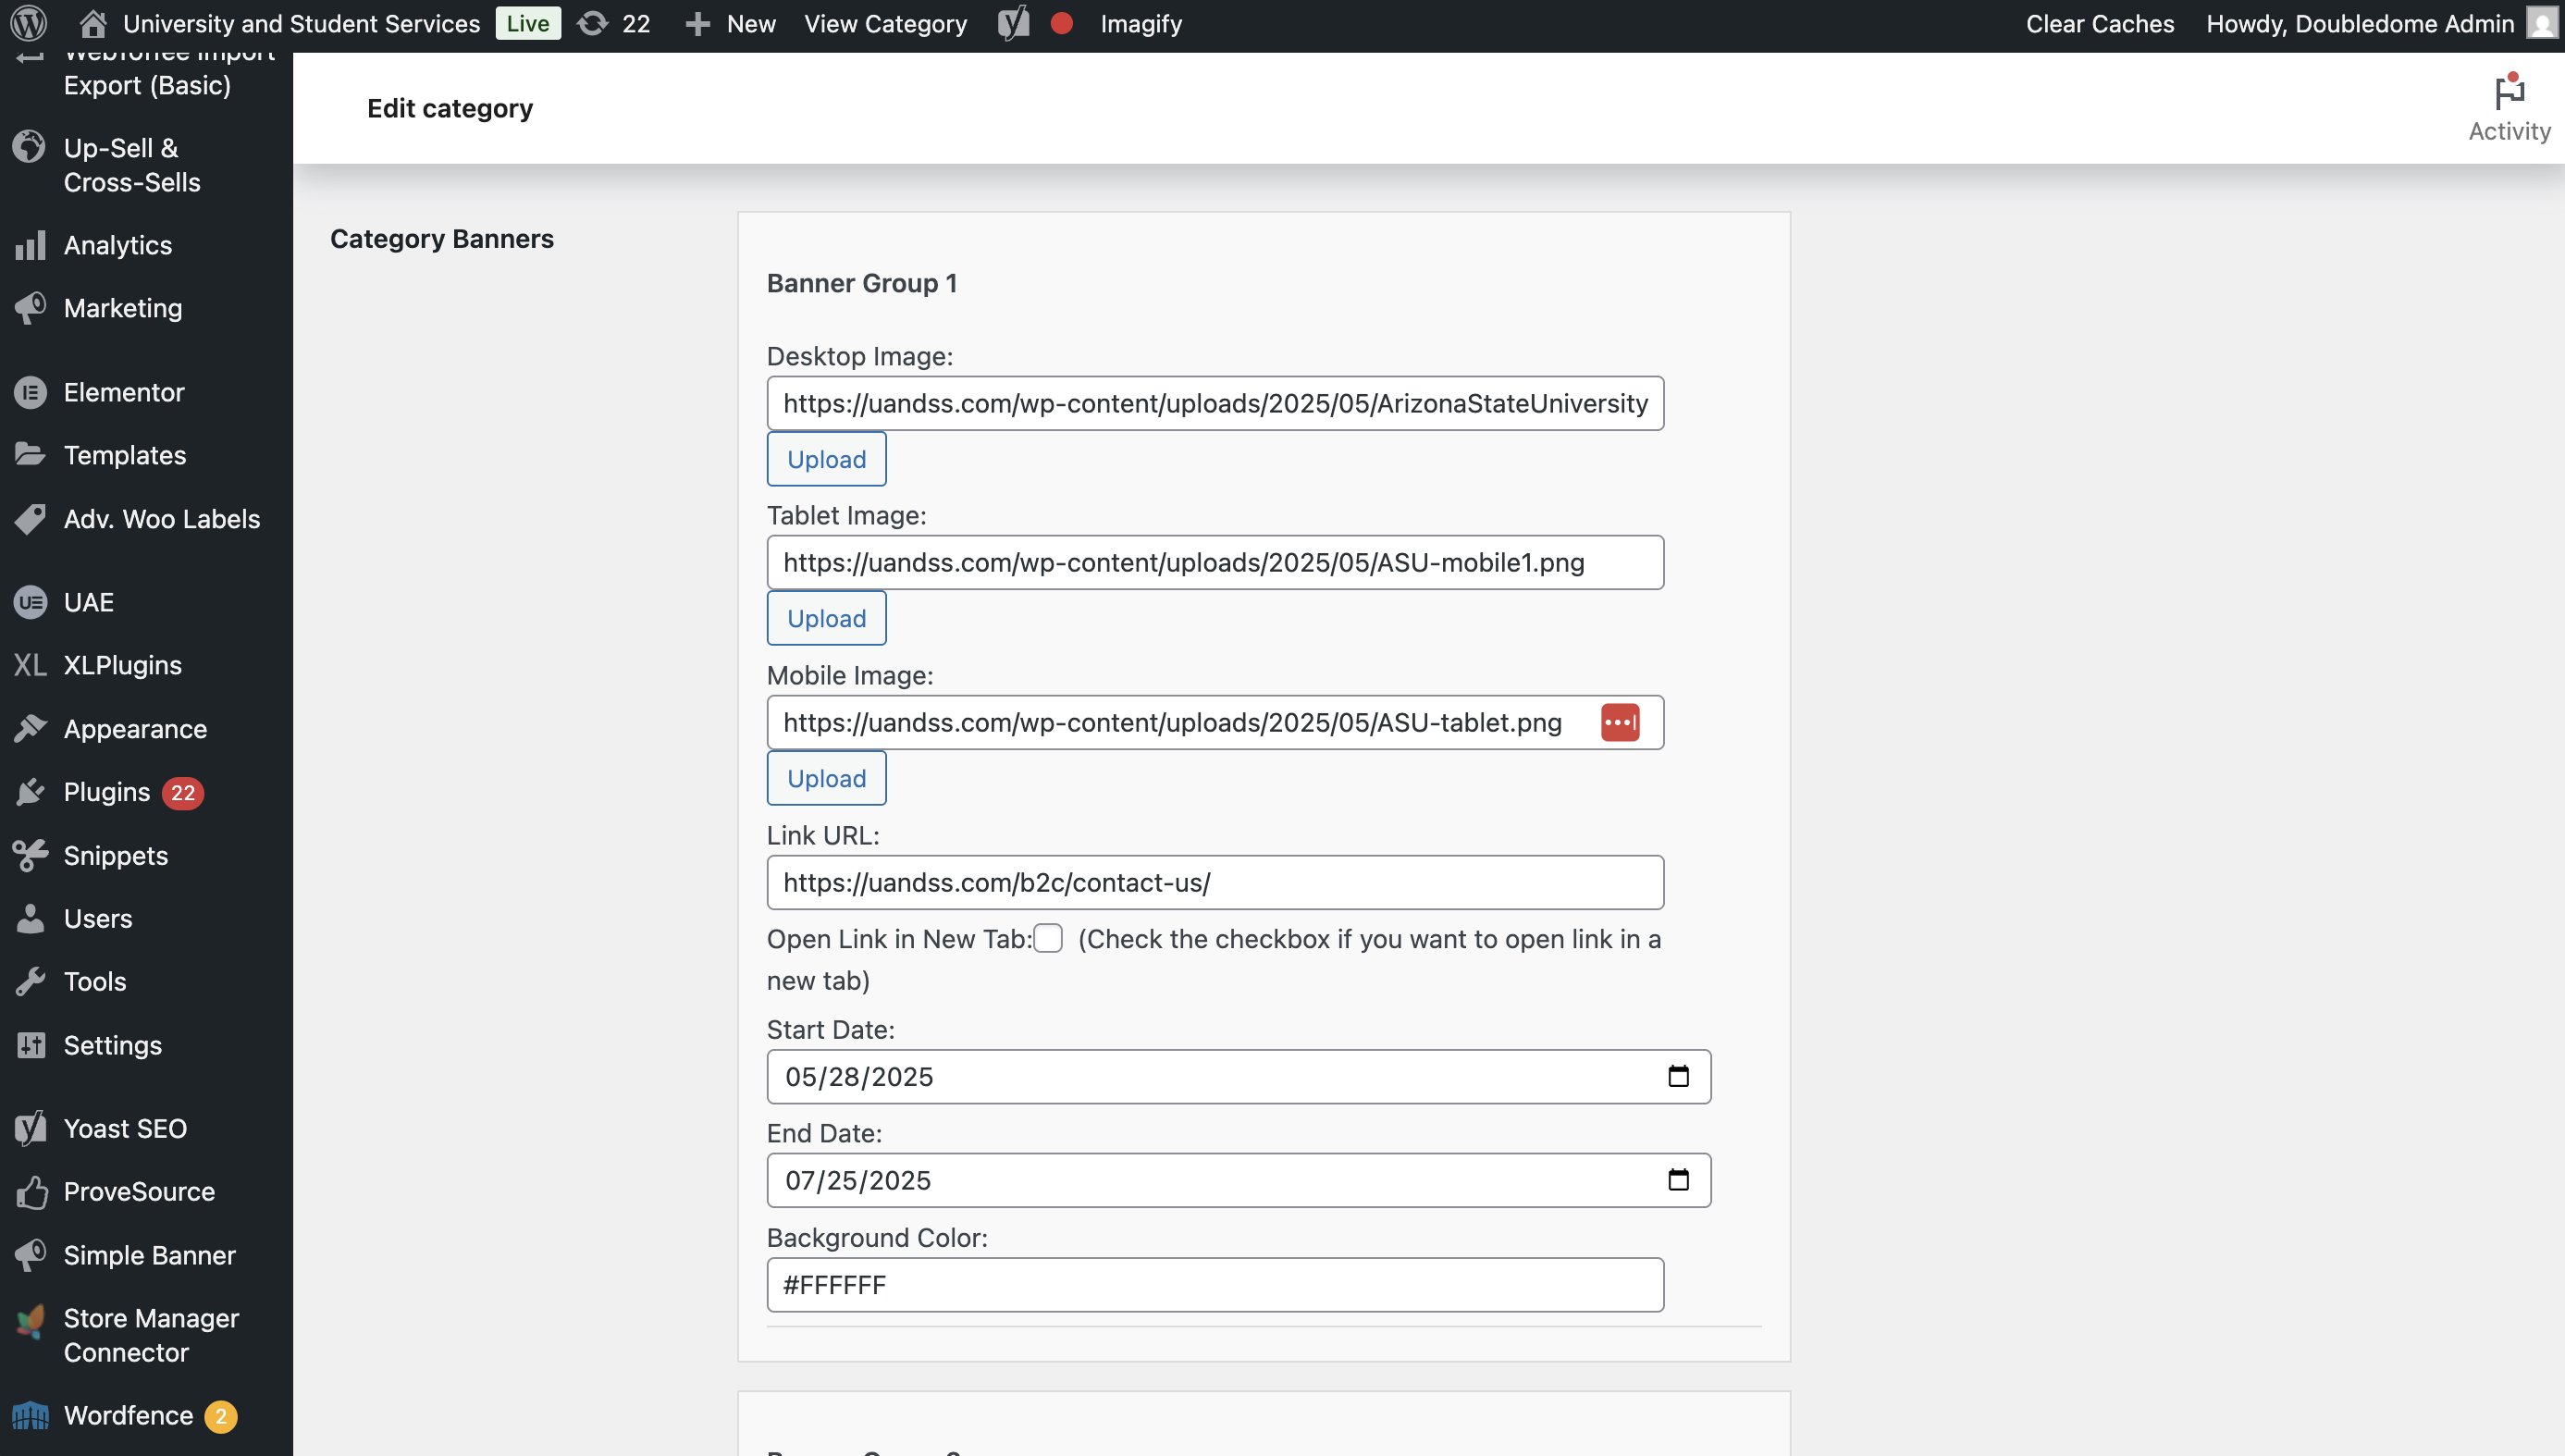Open the updates icon showing 22
This screenshot has height=1456, width=2565.
pos(593,23)
